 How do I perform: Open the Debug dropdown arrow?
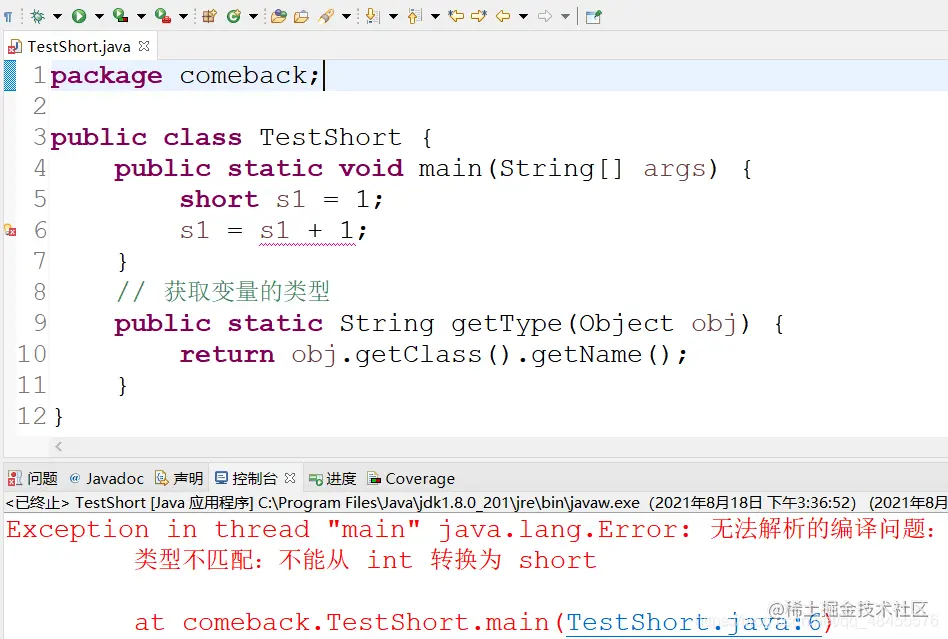point(57,17)
